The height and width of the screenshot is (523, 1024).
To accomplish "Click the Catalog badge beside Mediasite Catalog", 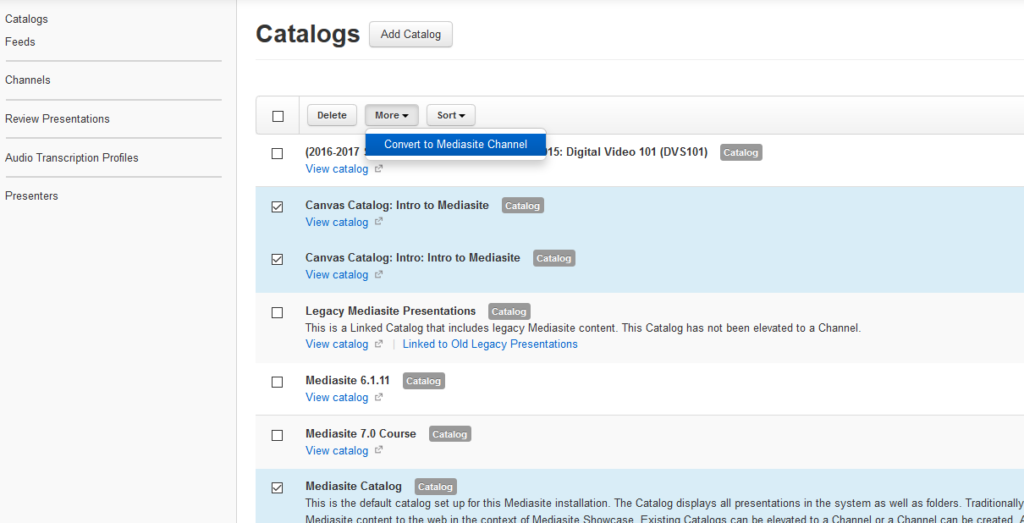I will [436, 487].
